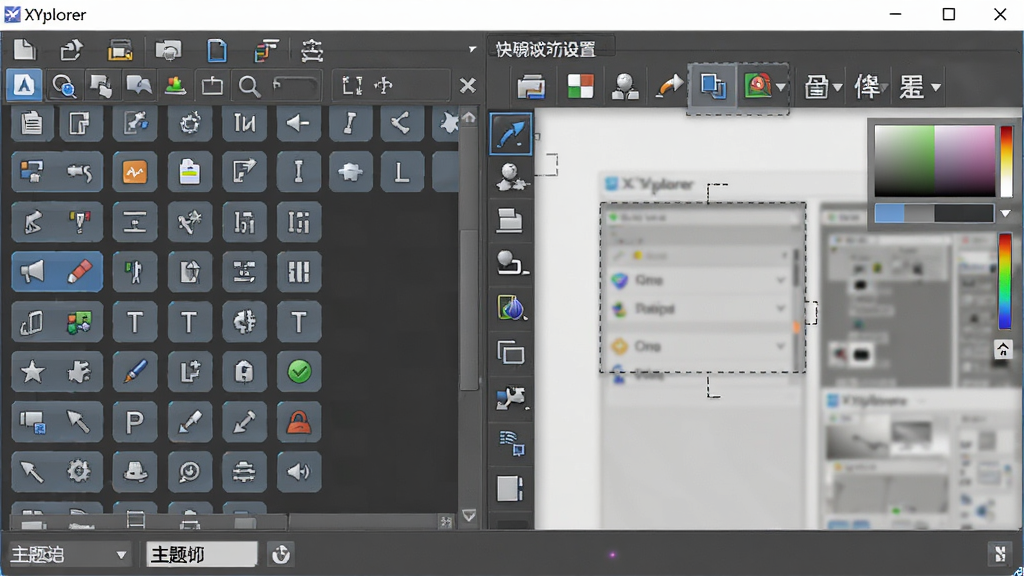Click the dark gray swatch under the gradient
Screen dimensions: 1024x576
point(964,214)
